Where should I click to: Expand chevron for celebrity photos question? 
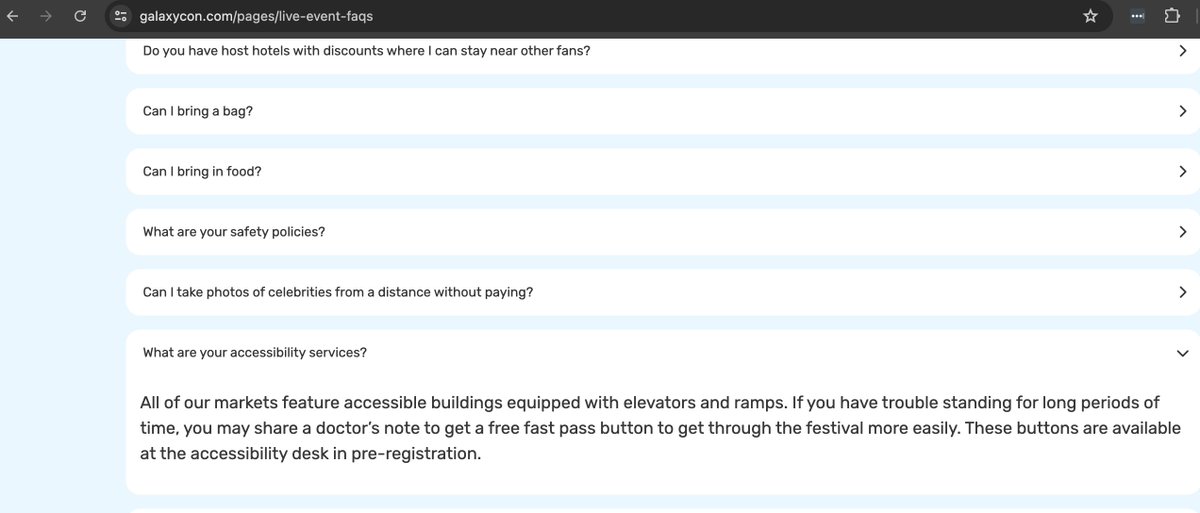[x=1182, y=292]
